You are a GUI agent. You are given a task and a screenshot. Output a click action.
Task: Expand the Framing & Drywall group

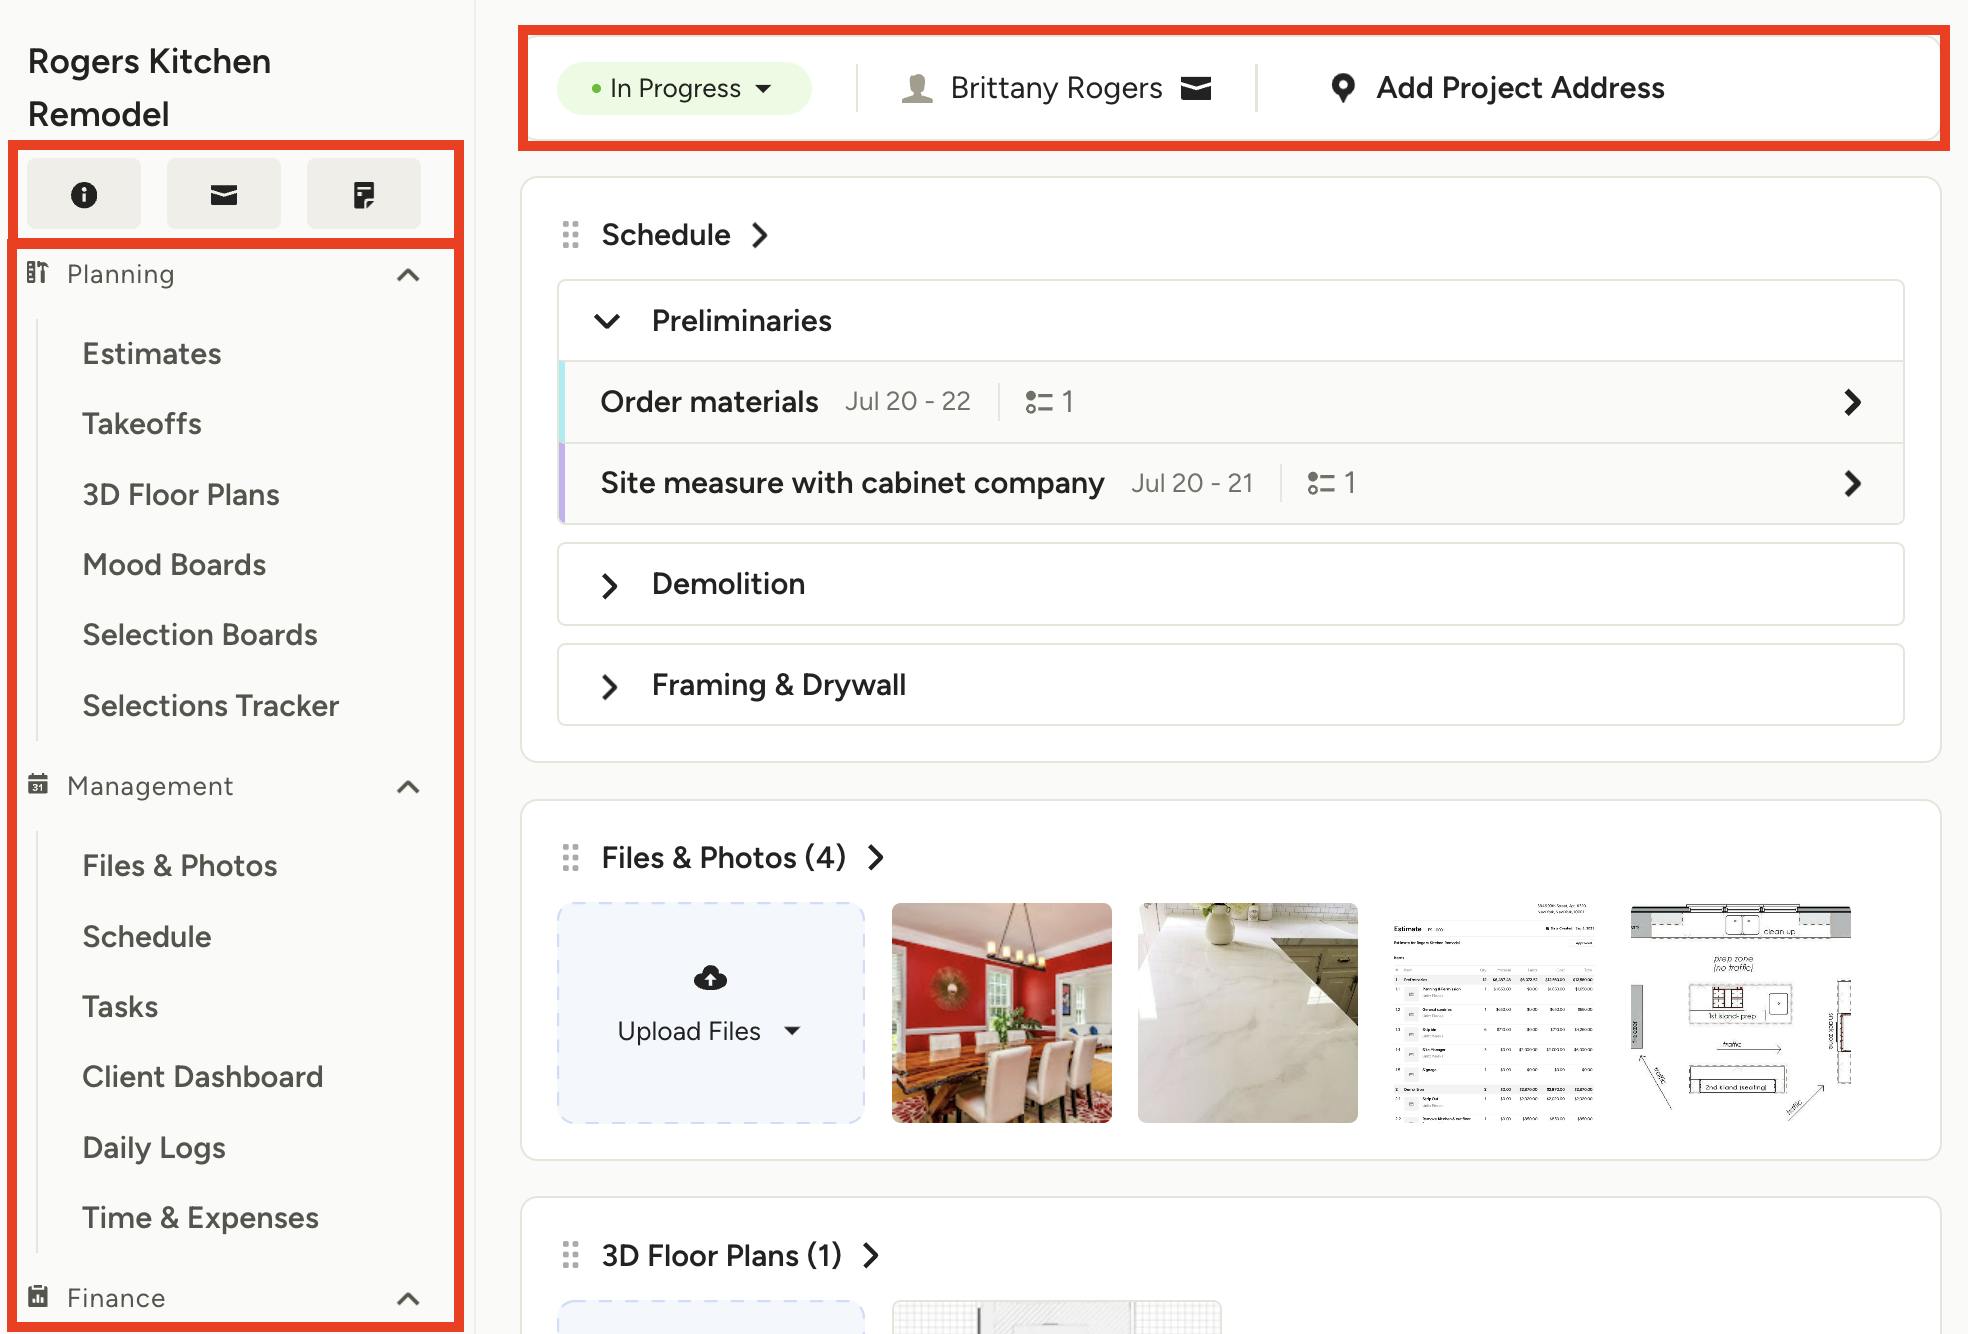coord(609,686)
